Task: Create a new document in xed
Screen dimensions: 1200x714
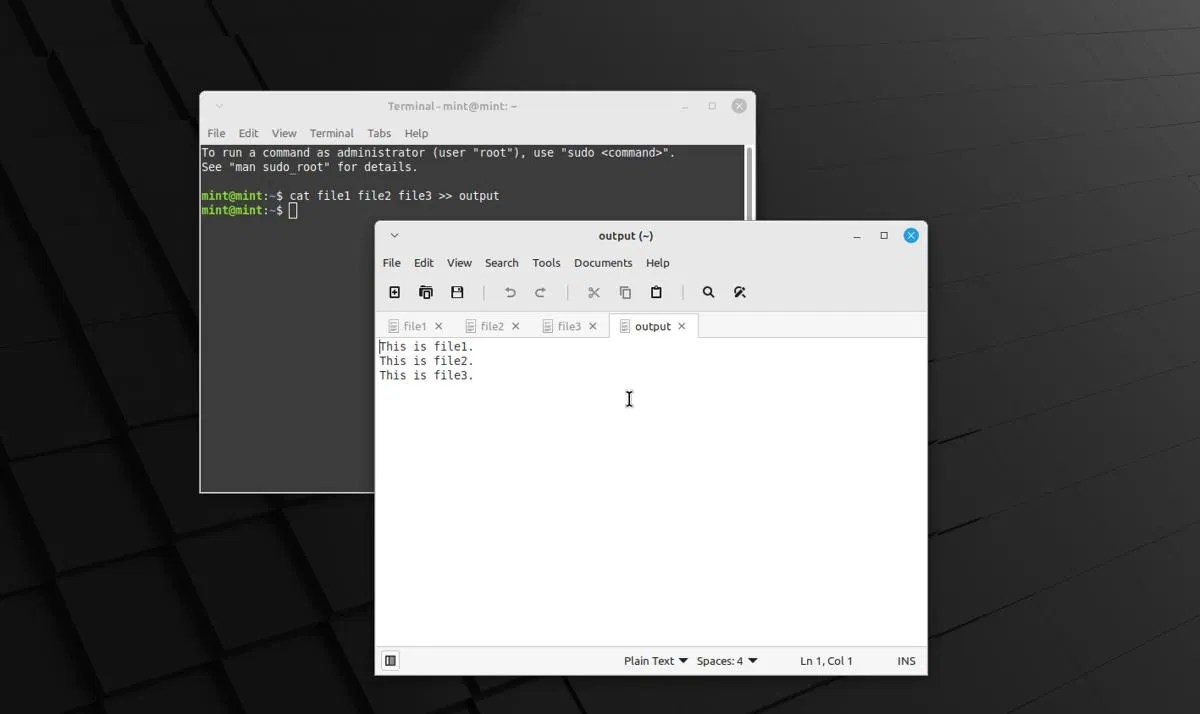Action: pos(394,292)
